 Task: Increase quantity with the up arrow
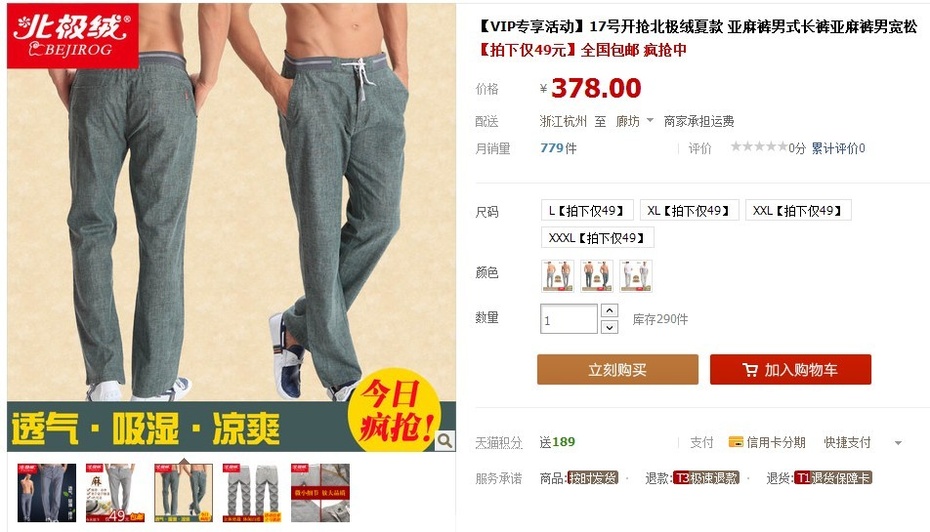[x=610, y=310]
